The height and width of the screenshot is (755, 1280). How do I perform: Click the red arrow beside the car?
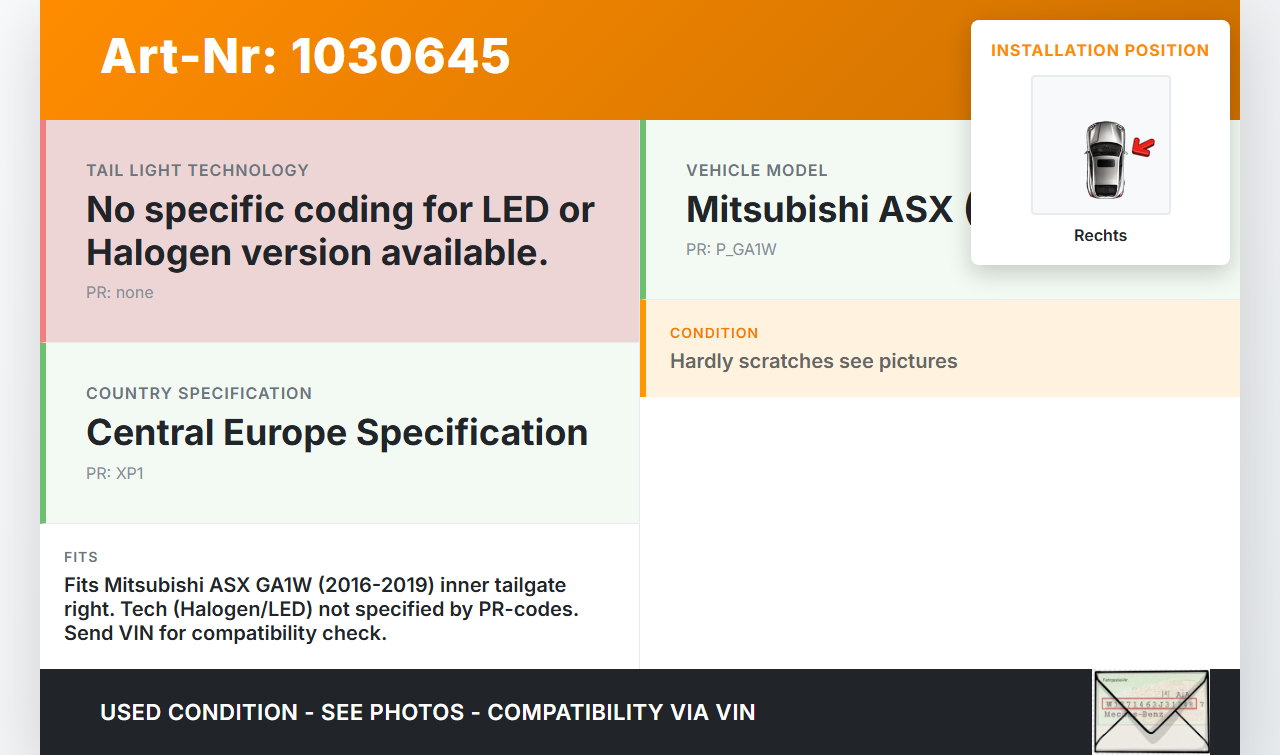pos(1142,148)
